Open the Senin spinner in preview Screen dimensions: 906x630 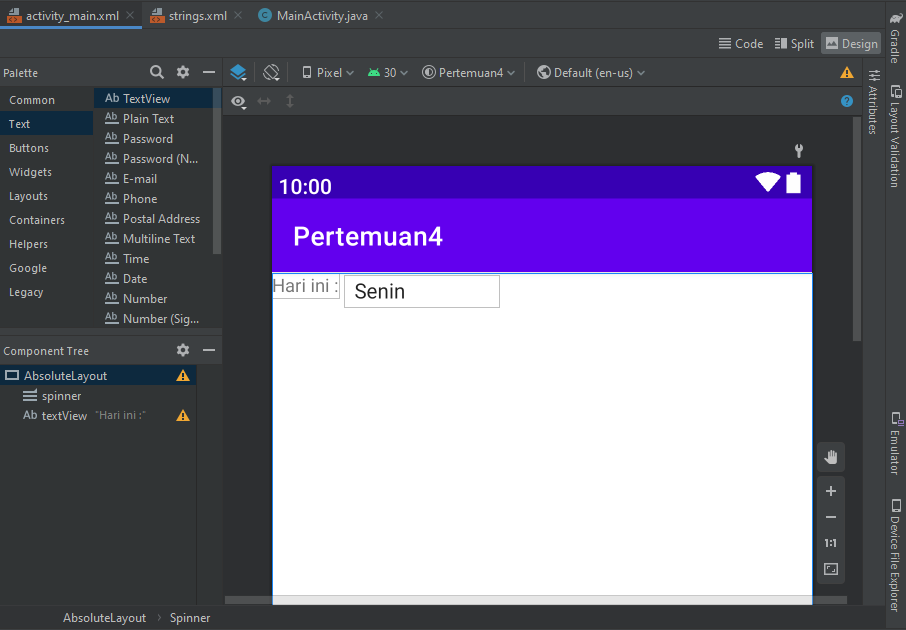(x=422, y=291)
